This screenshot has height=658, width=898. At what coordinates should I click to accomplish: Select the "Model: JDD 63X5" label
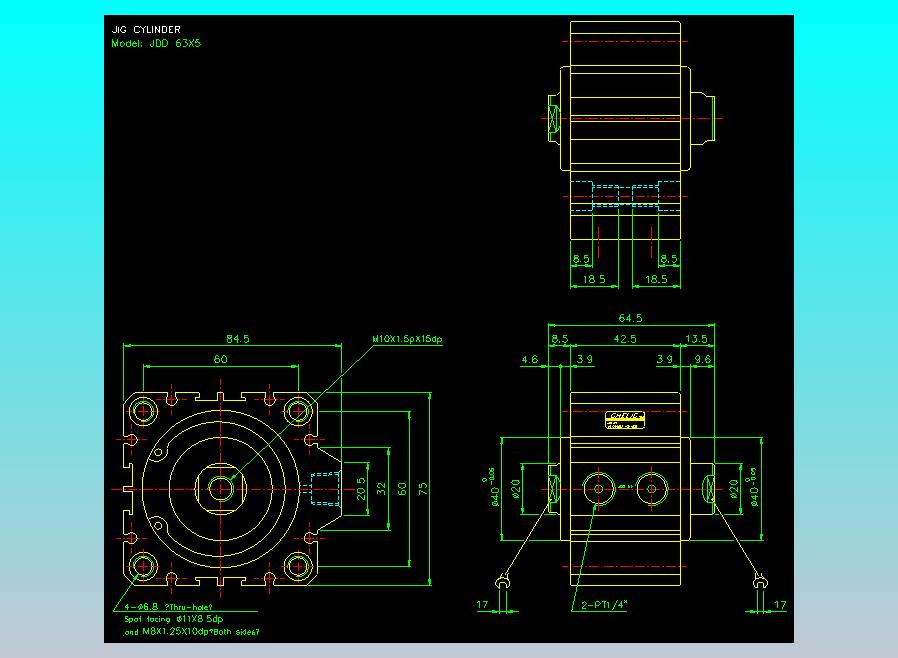(156, 43)
